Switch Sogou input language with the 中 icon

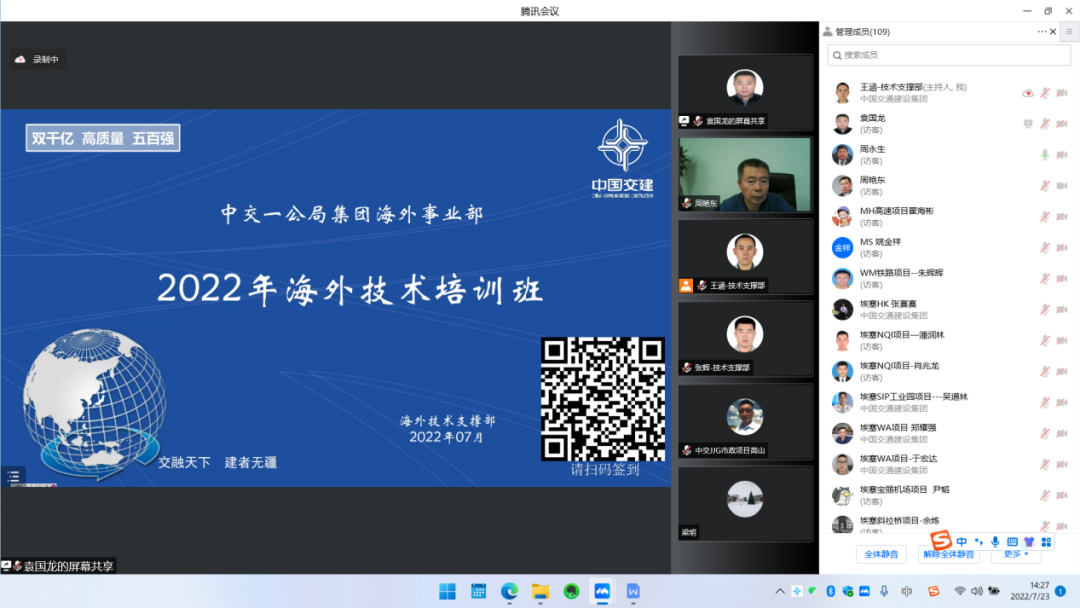click(962, 542)
